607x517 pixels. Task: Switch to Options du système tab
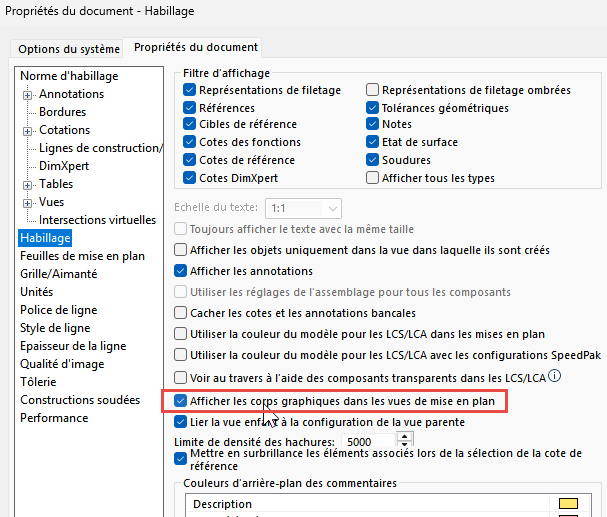67,49
